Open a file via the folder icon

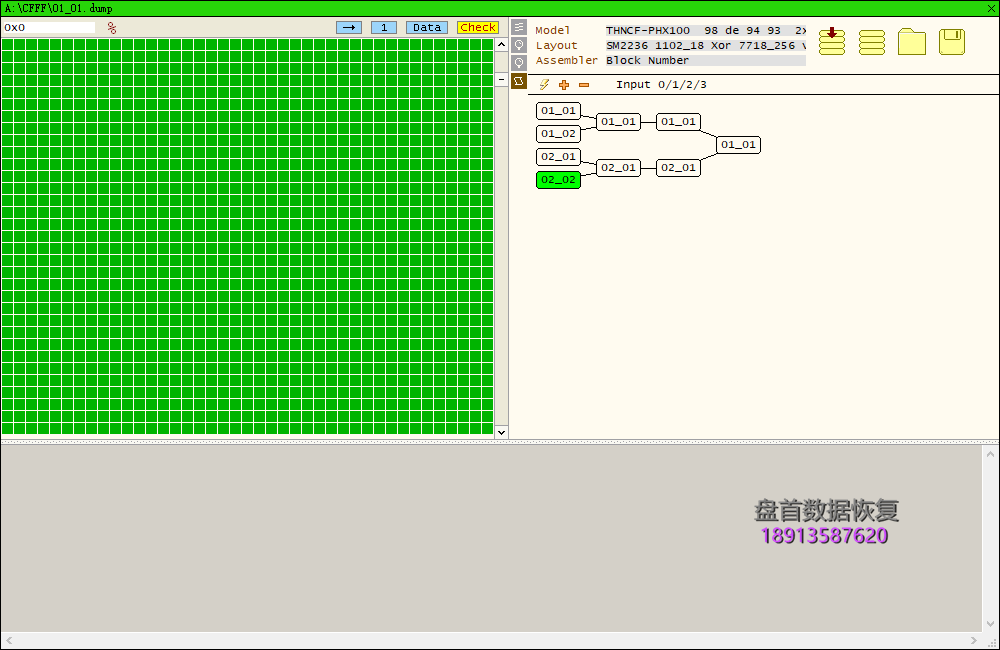[x=911, y=42]
